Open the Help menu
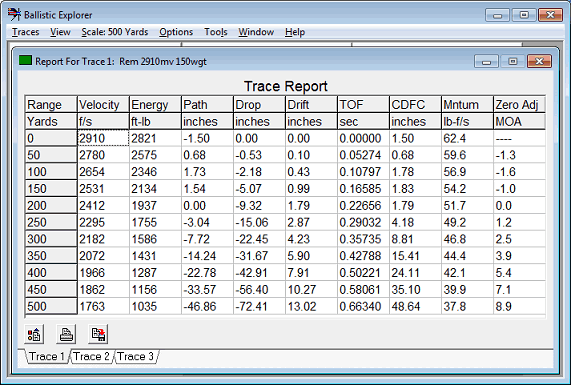Screen dimensions: 571x385 [x=295, y=32]
